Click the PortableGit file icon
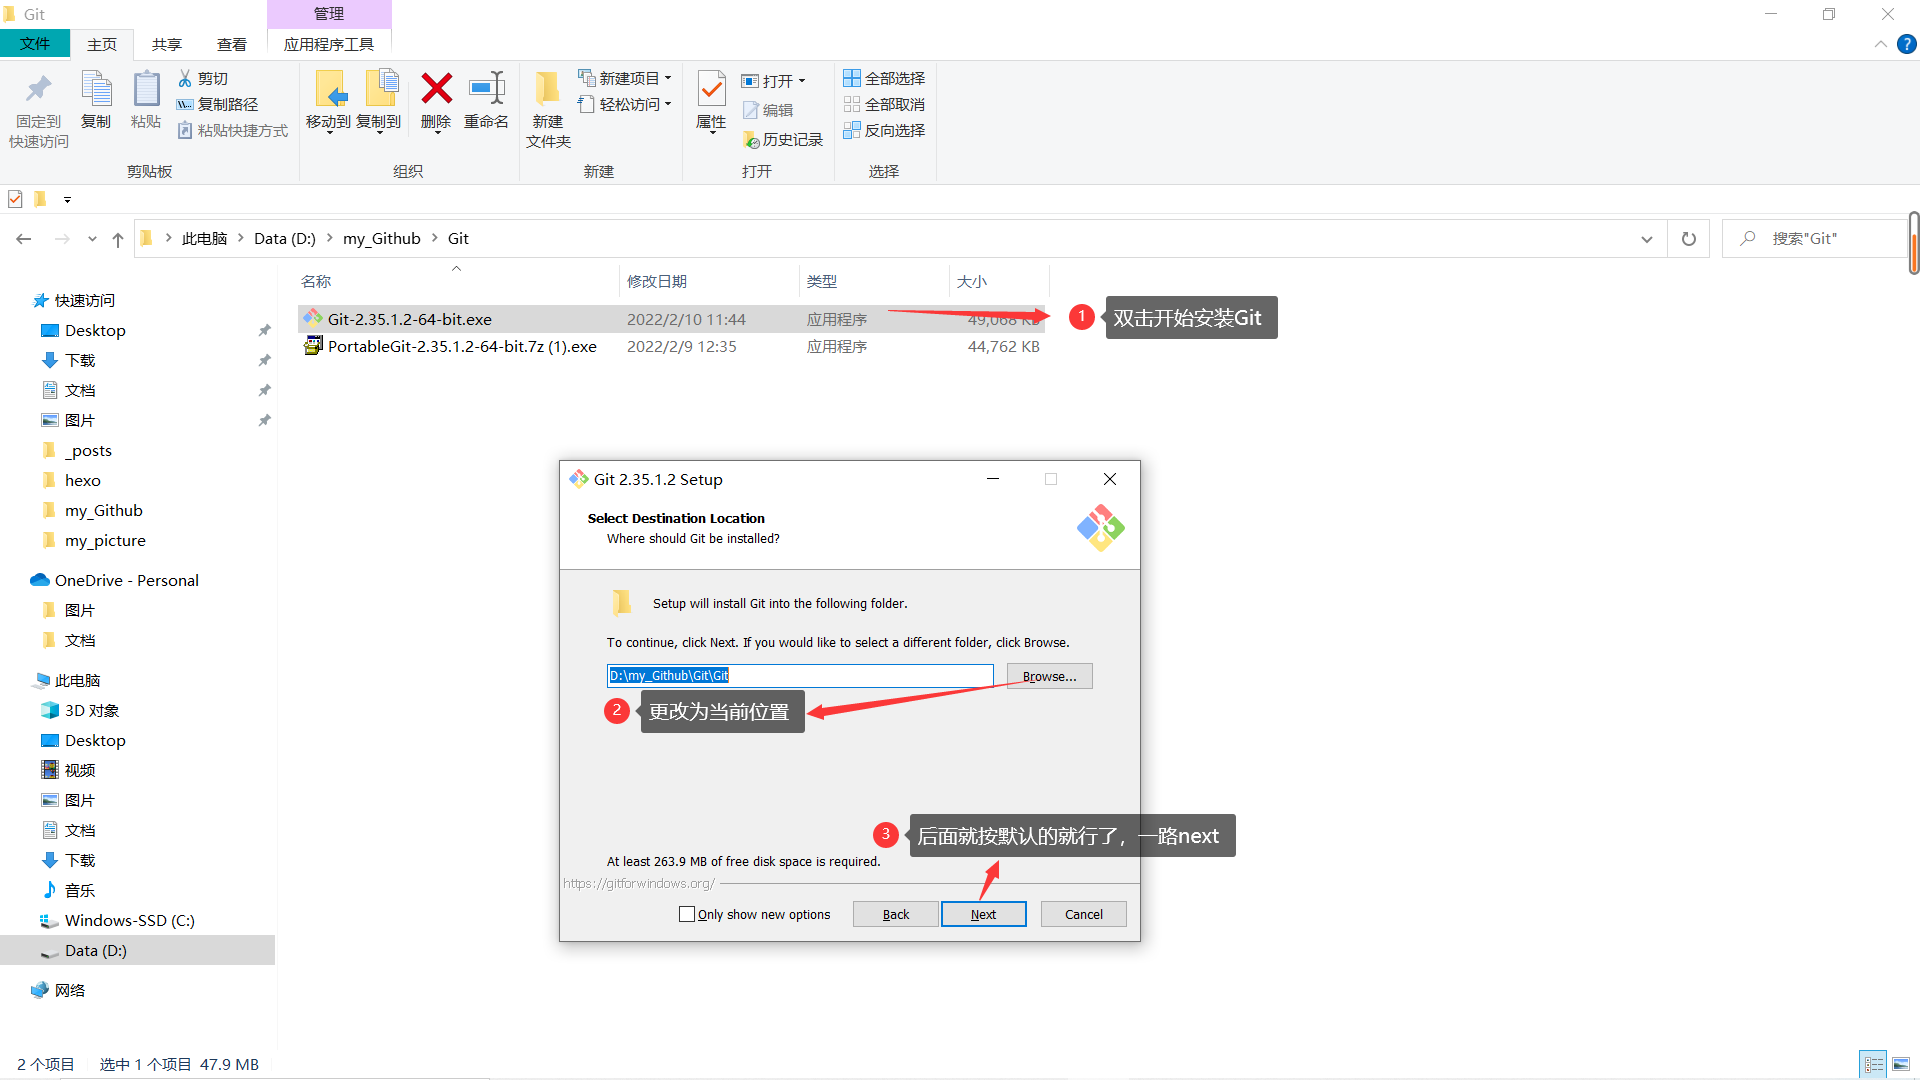This screenshot has height=1080, width=1920. point(313,346)
